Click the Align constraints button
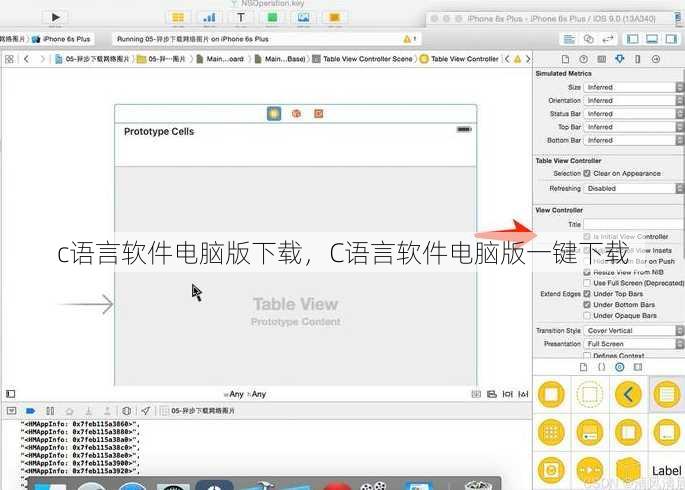 pos(491,394)
